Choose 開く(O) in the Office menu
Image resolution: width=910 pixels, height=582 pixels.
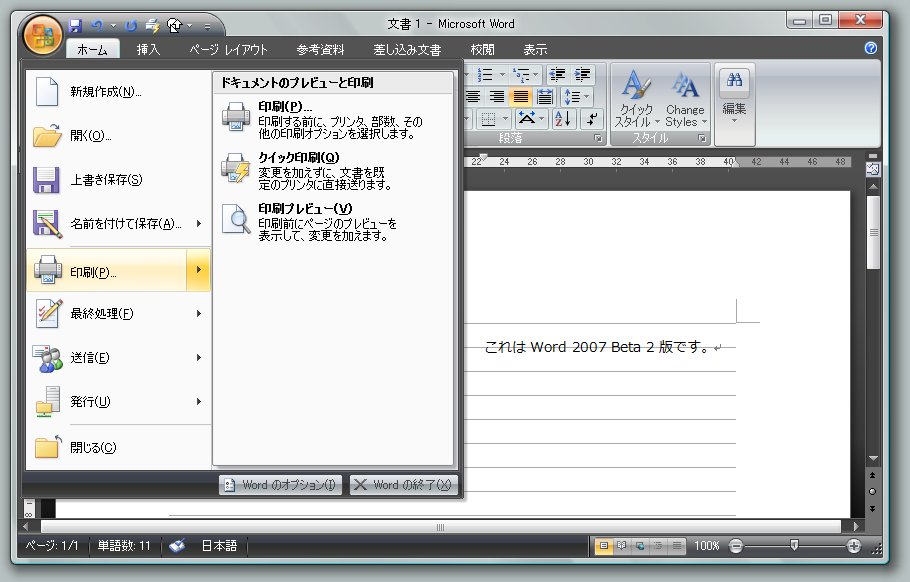click(x=118, y=136)
